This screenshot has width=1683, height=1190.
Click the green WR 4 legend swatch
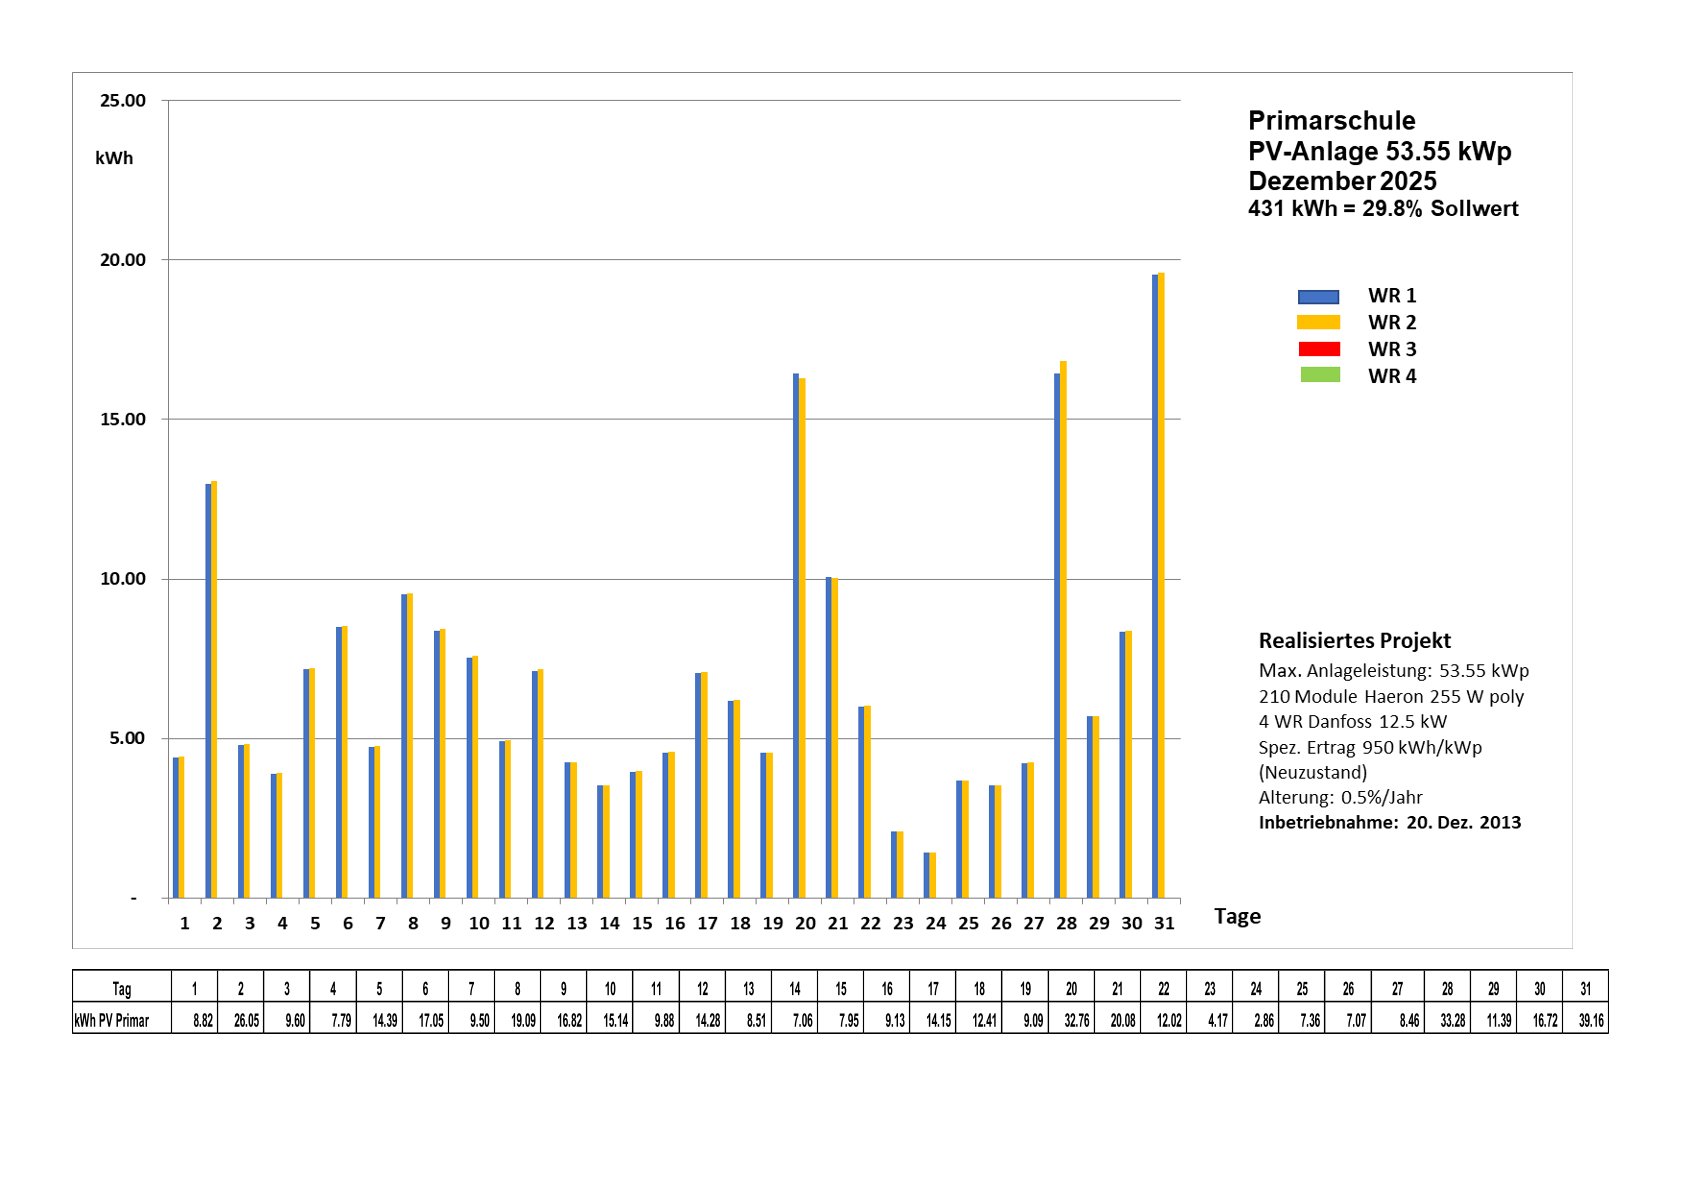(x=1319, y=375)
